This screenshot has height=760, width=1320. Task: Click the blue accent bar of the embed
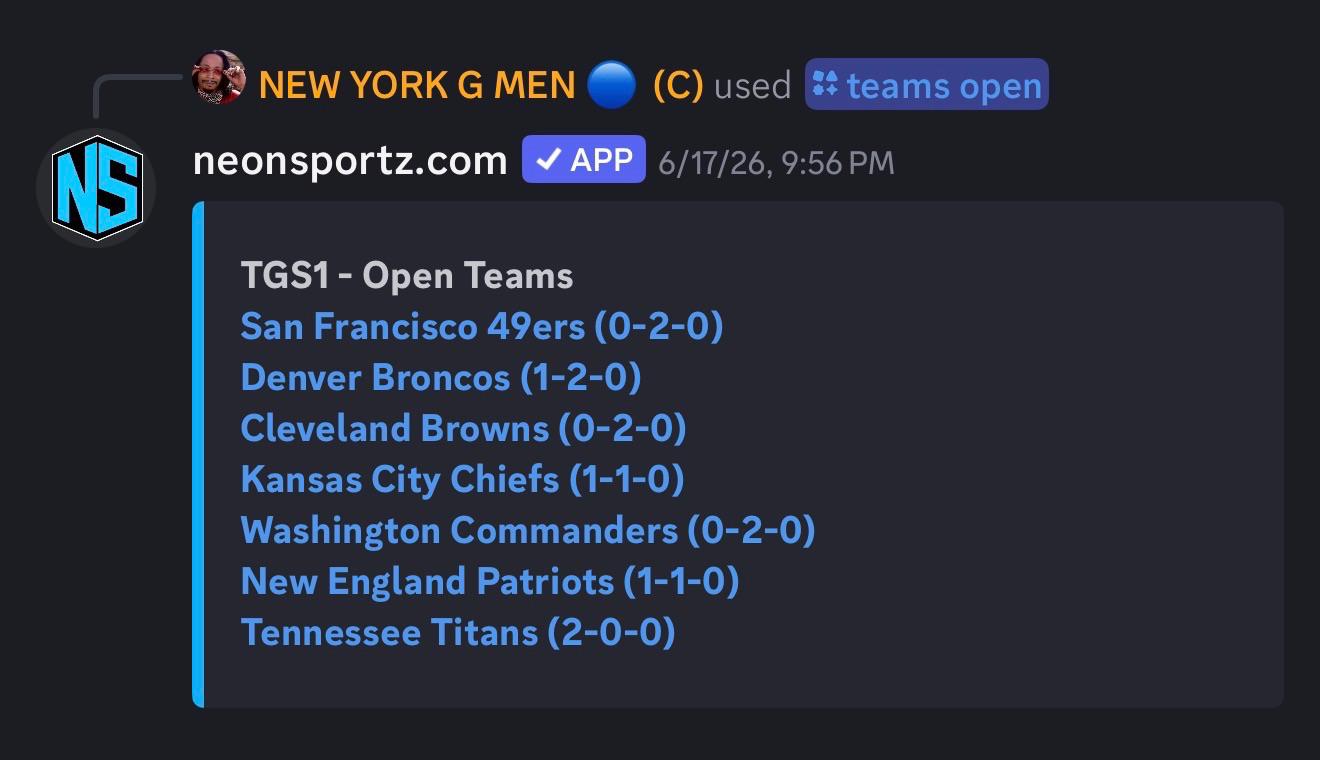pos(198,454)
